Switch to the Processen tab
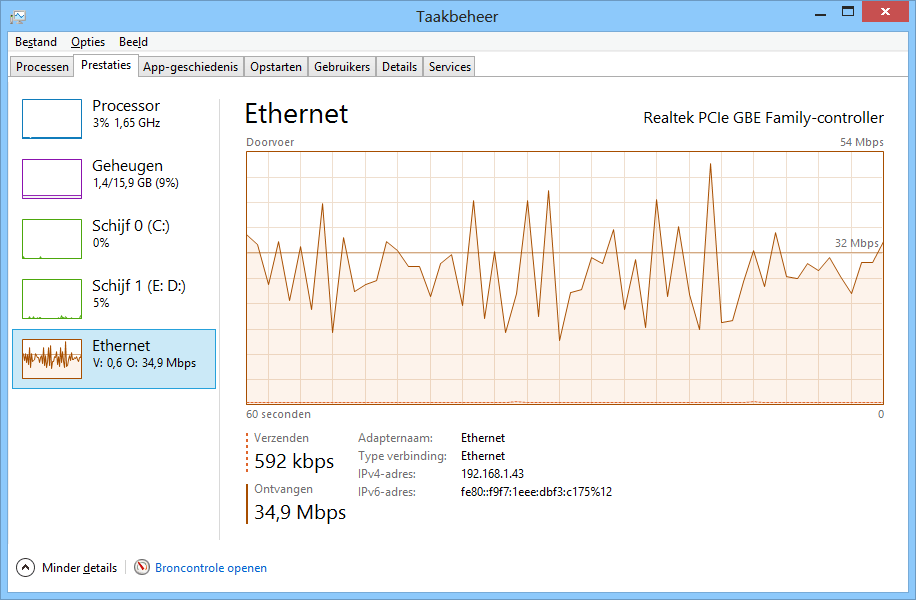 click(43, 67)
